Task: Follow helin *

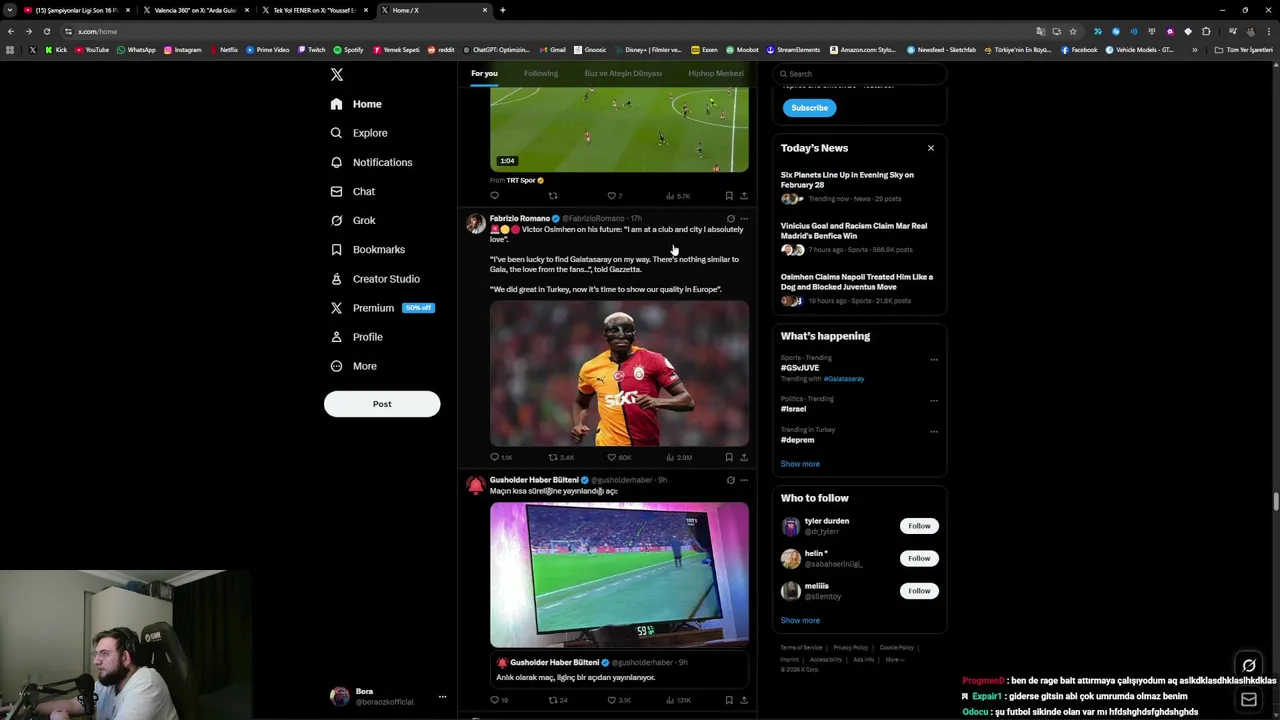Action: click(919, 558)
